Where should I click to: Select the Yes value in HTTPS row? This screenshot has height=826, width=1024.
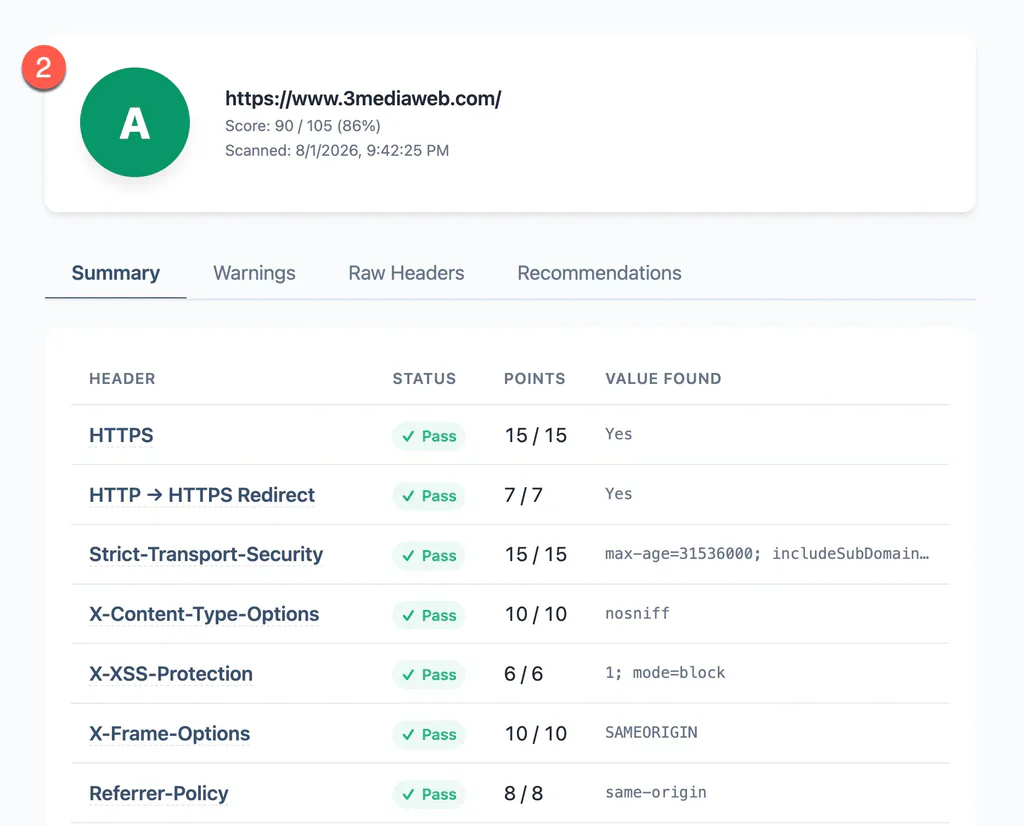coord(618,434)
